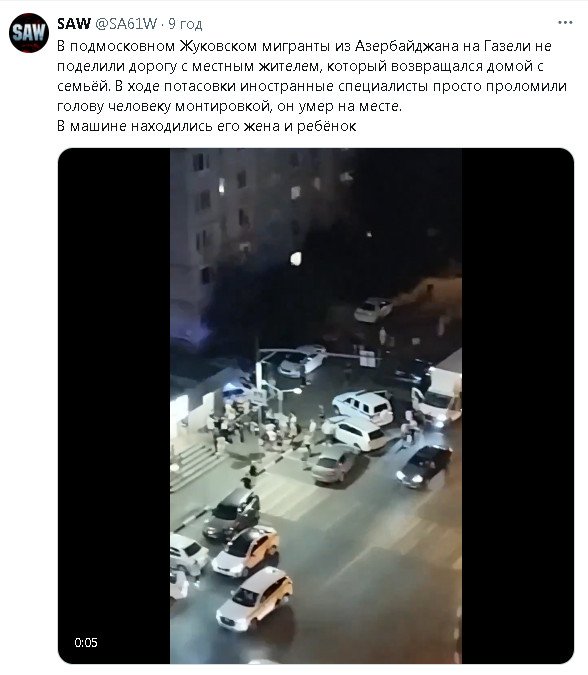Click the SAW display name
Image resolution: width=588 pixels, height=675 pixels.
[x=74, y=23]
